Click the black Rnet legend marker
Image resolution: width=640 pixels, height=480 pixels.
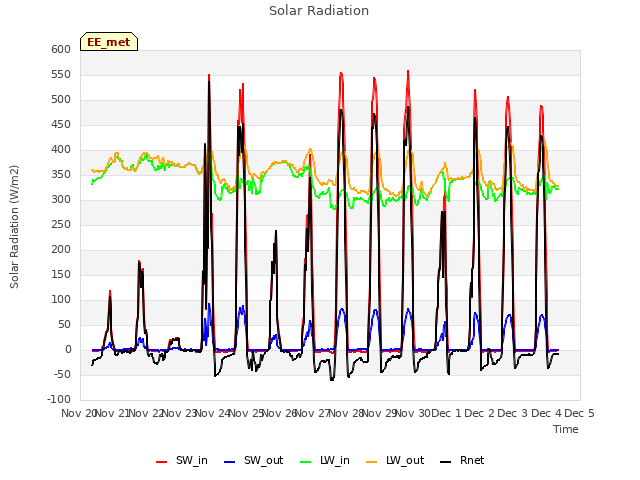point(446,462)
